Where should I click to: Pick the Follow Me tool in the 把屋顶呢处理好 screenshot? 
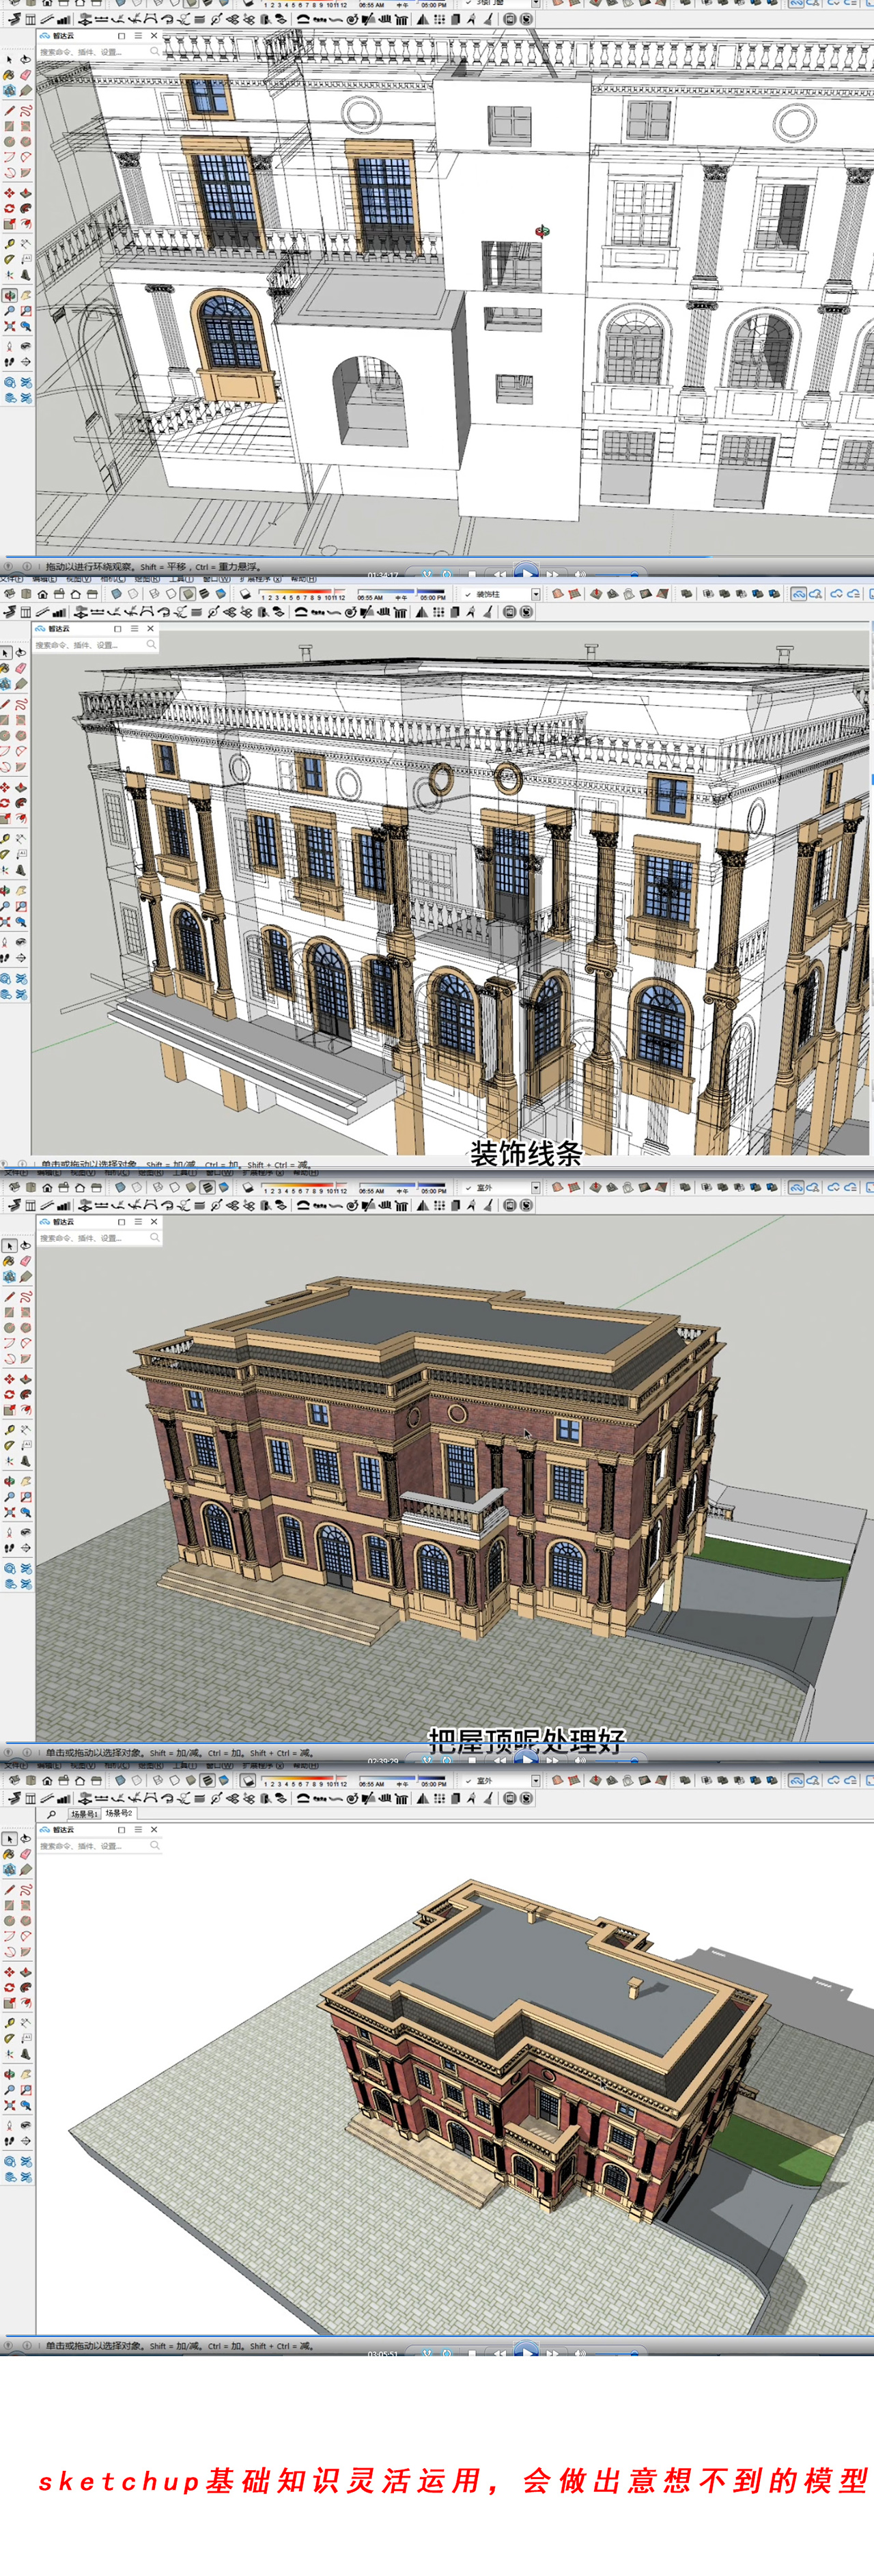point(26,1395)
